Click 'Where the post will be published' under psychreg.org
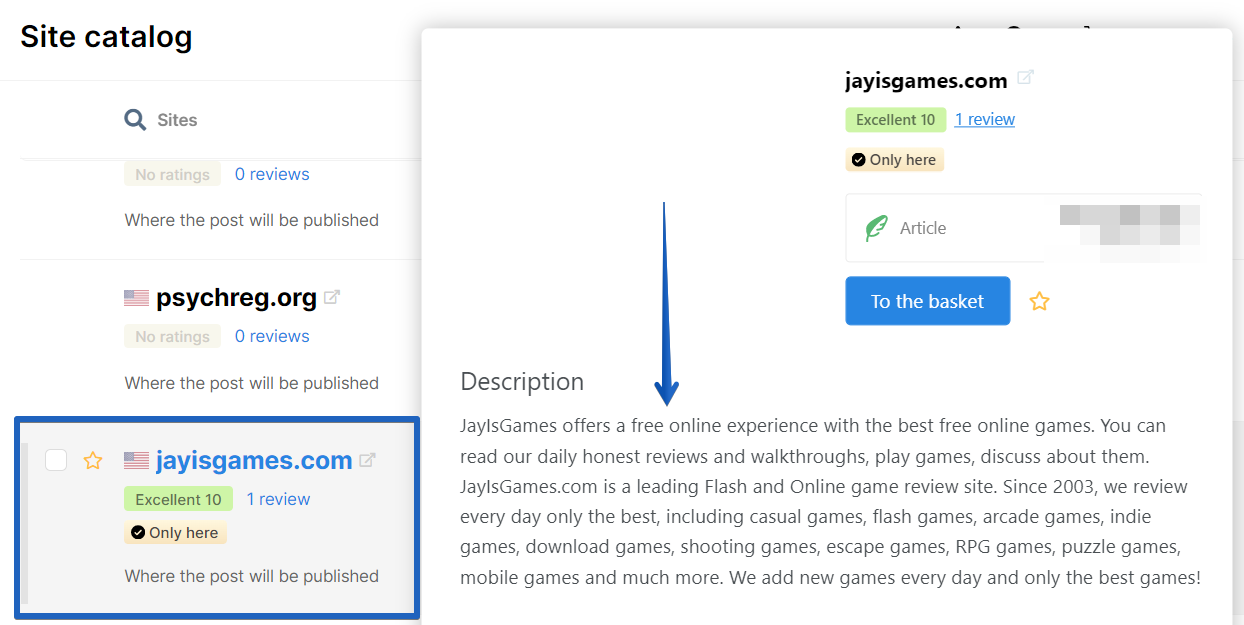 coord(252,383)
